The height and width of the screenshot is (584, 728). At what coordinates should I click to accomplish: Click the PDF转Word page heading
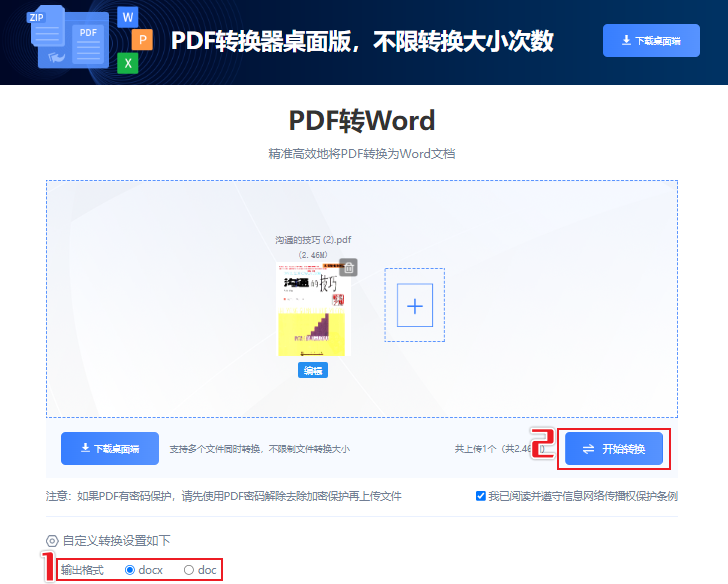[362, 120]
